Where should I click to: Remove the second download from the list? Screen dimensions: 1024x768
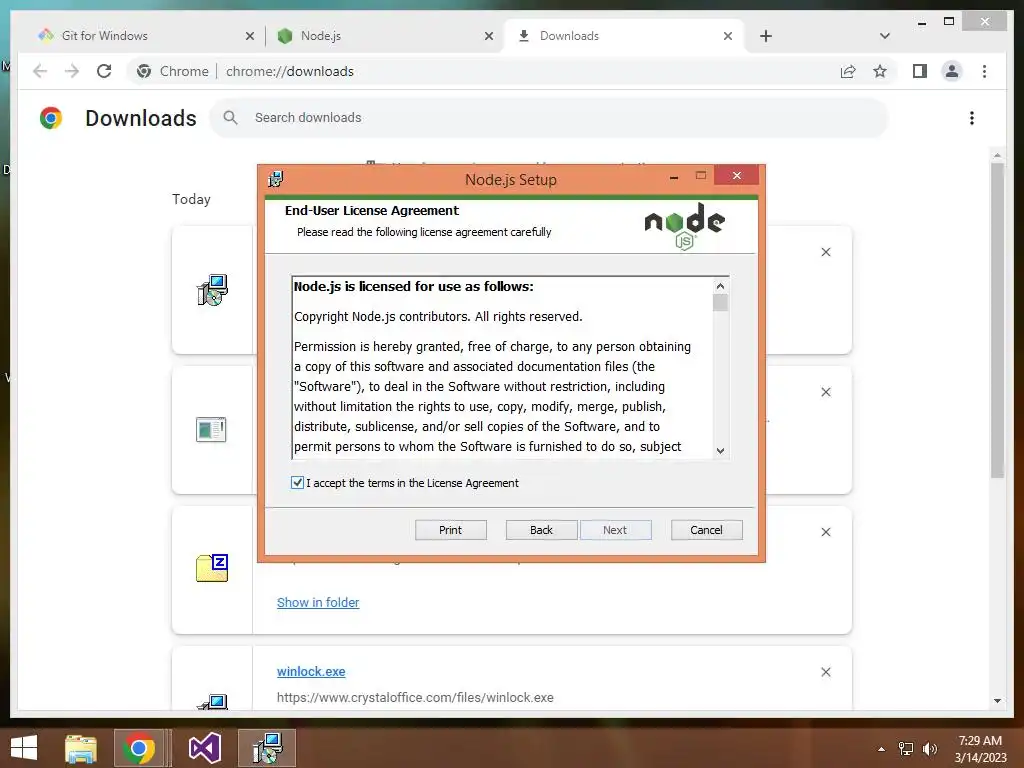point(825,392)
